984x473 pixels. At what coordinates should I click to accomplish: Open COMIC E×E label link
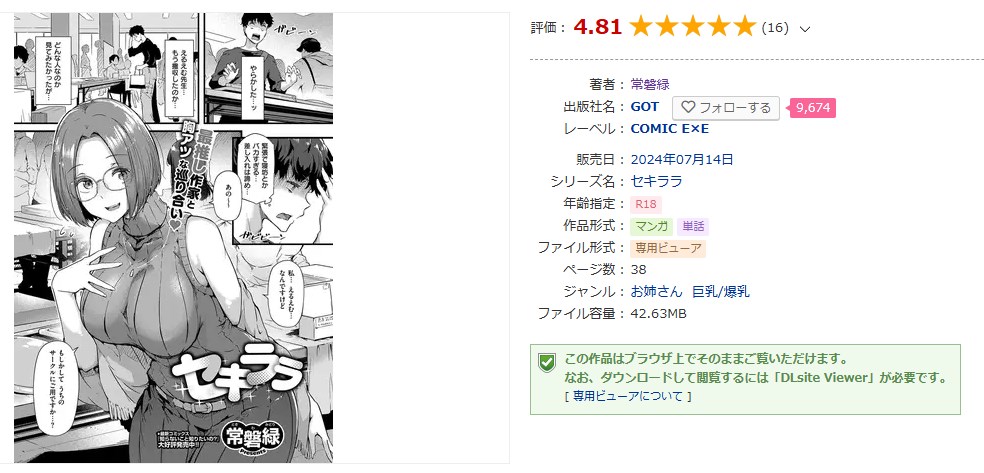(670, 129)
